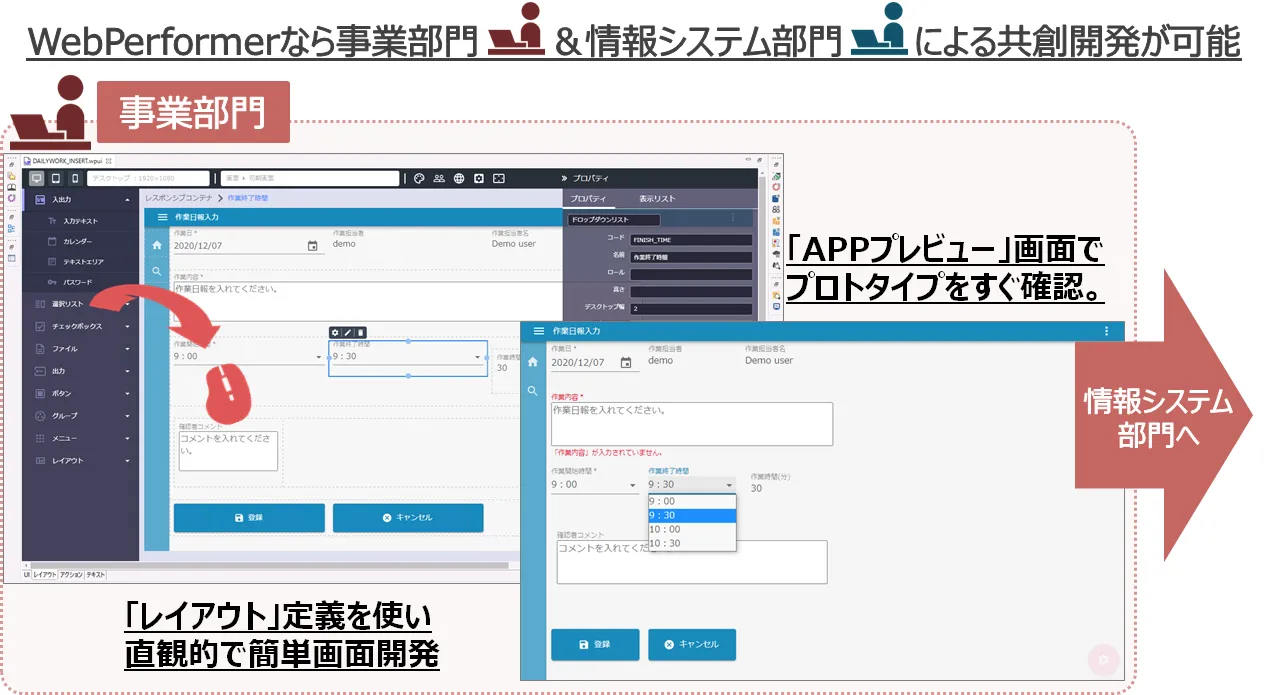The width and height of the screenshot is (1268, 695).
Task: Switch to the 表示リスト tab in properties panel
Action: tap(658, 198)
